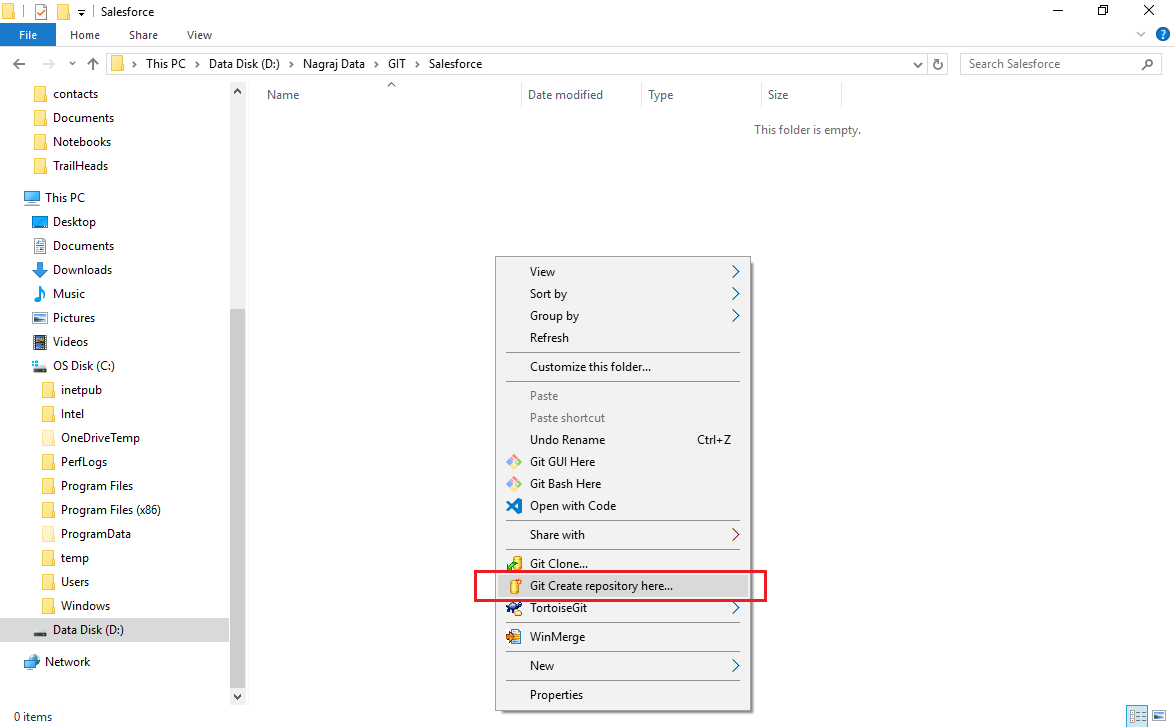Refresh the address bar location
The height and width of the screenshot is (727, 1174).
click(x=937, y=64)
